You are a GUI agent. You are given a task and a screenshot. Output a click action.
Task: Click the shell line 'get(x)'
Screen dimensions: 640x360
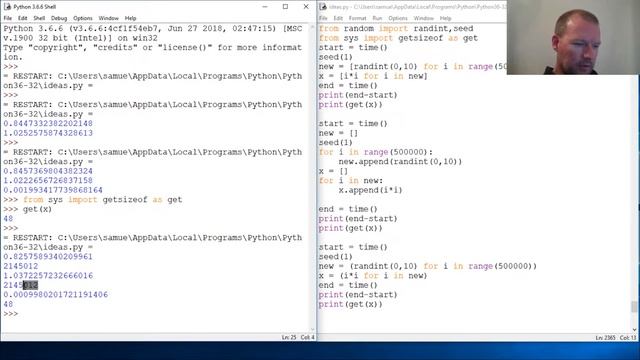[x=37, y=209]
